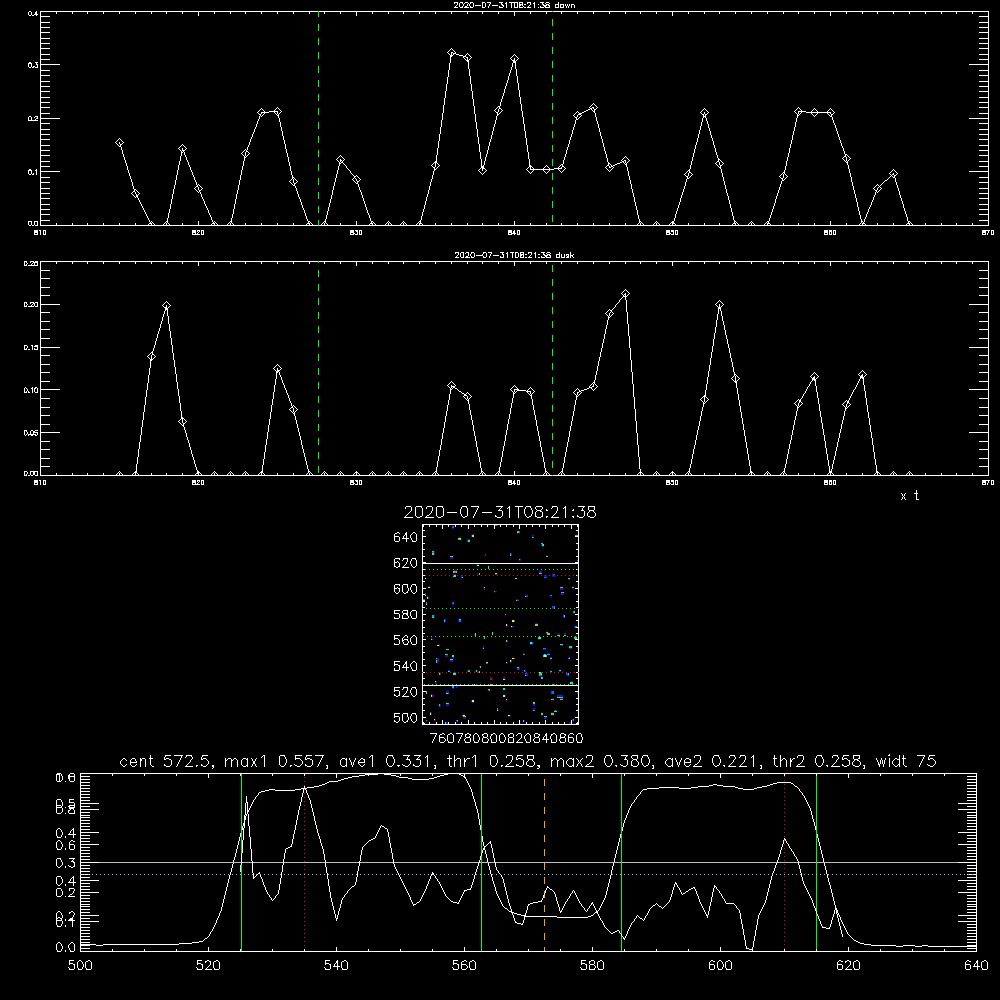The image size is (1000, 1000).
Task: Click the highest diamond marker in the dawn plot
Action: pos(452,53)
